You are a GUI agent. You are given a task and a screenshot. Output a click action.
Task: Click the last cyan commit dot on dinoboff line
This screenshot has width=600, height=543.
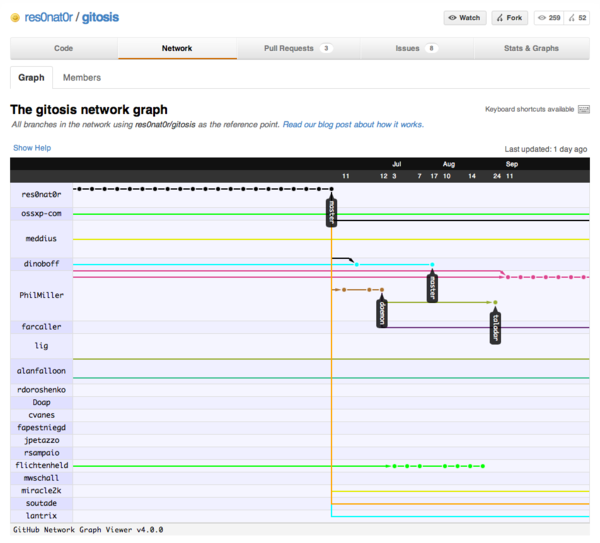point(432,264)
